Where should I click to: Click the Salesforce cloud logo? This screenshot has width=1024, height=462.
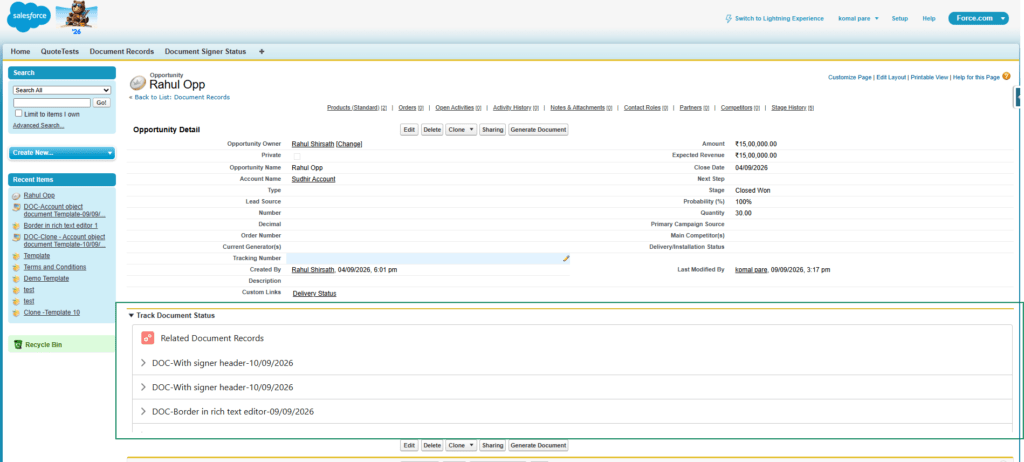[x=29, y=16]
